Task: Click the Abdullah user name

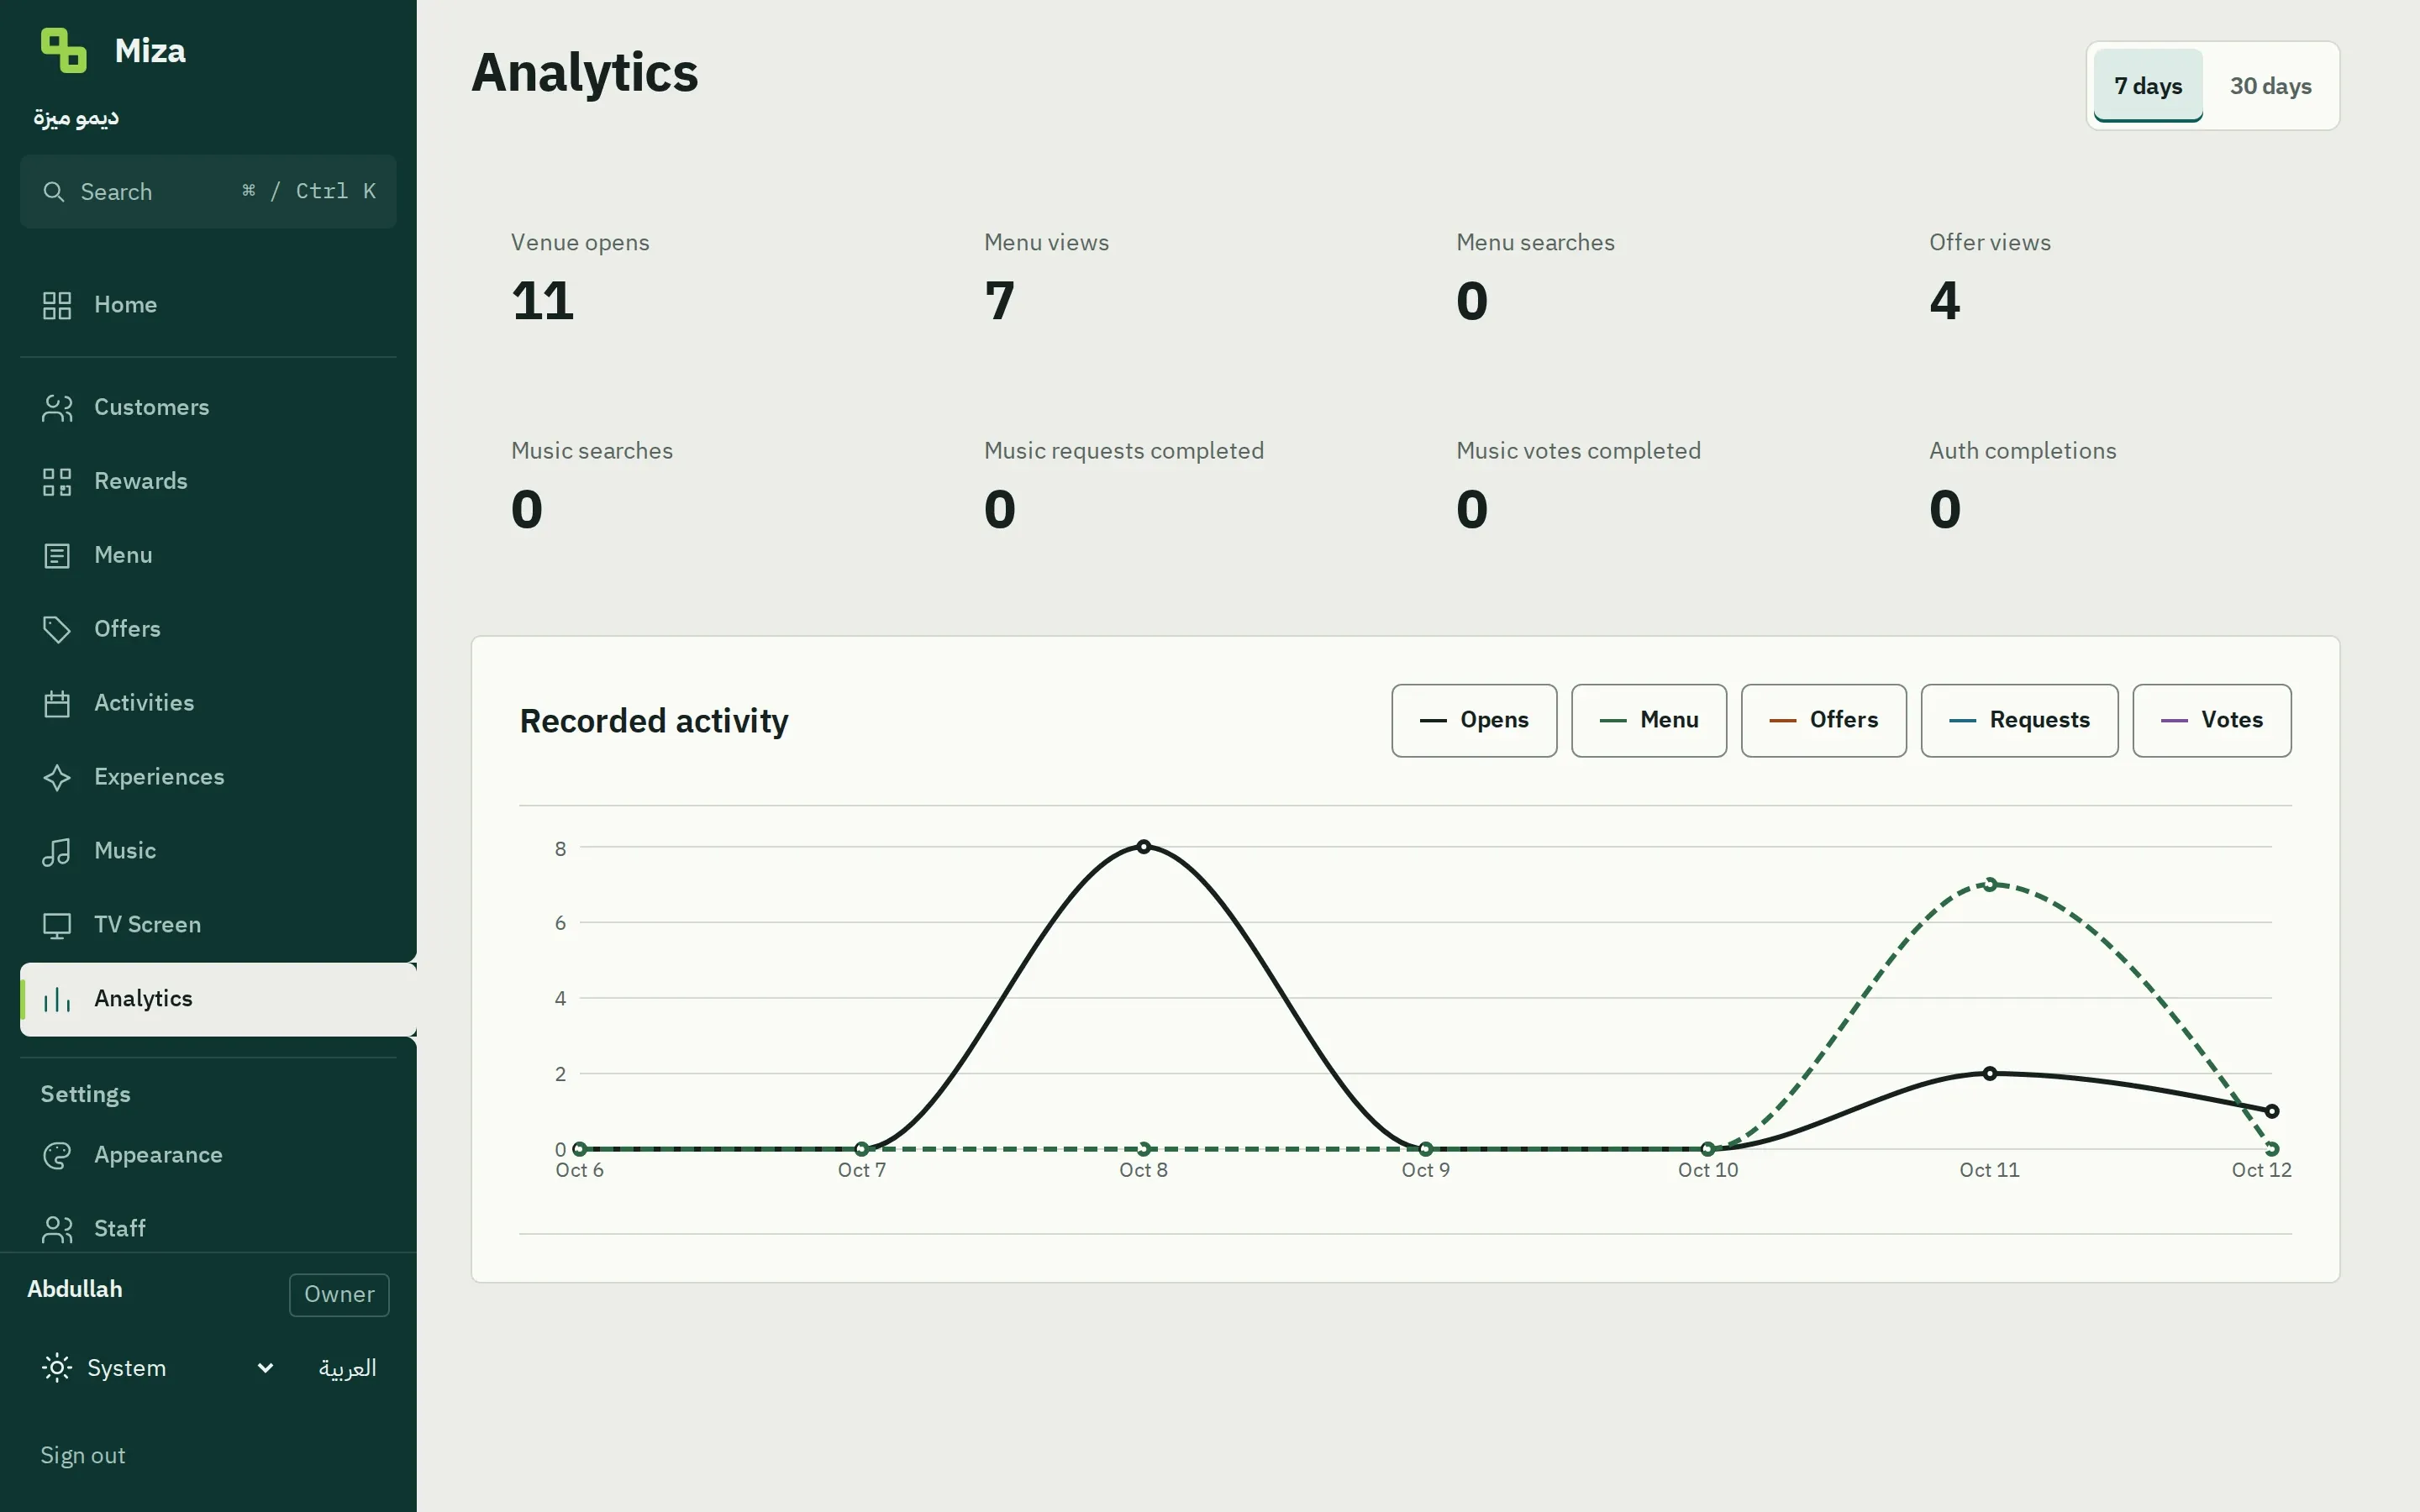Action: pos(75,1289)
